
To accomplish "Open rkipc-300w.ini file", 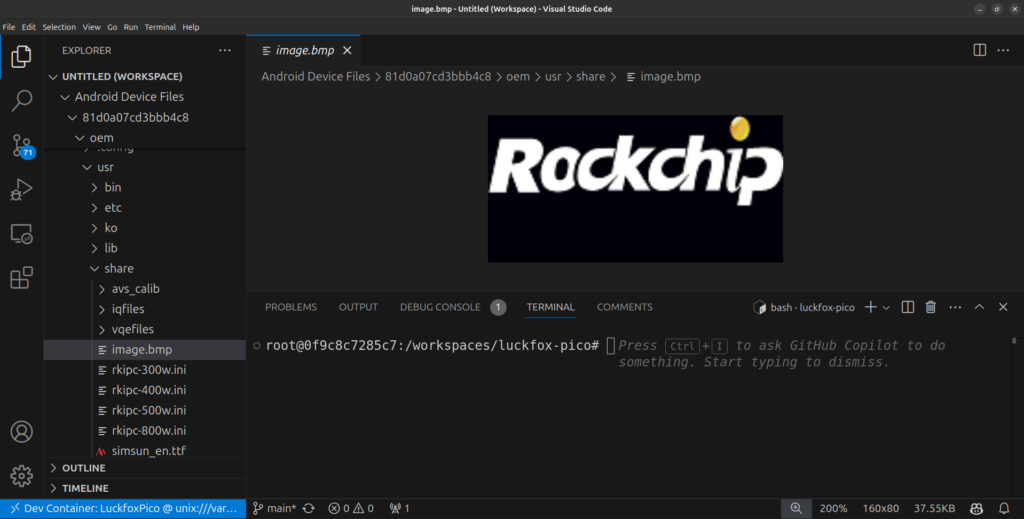I will pyautogui.click(x=144, y=370).
